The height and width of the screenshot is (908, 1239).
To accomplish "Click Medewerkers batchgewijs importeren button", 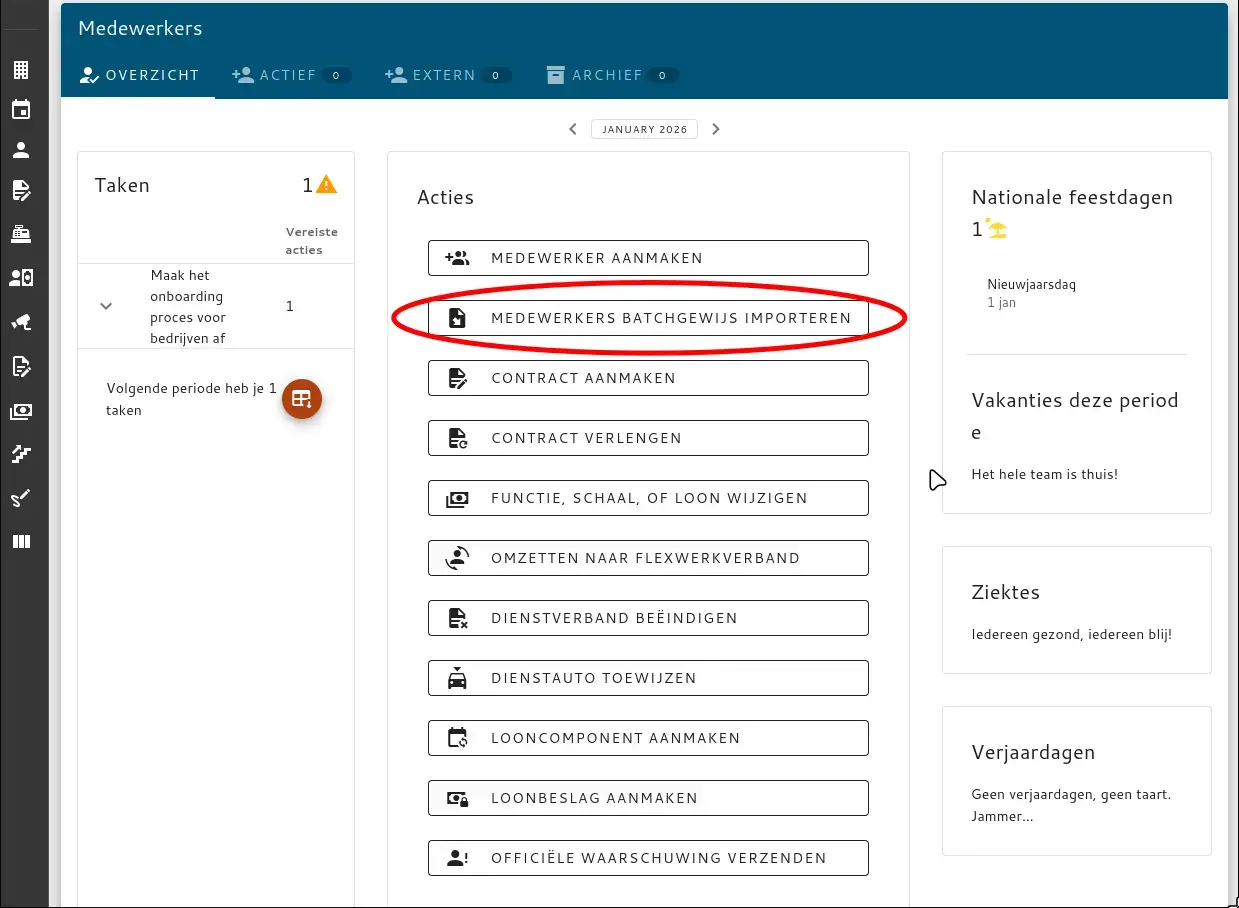I will (x=648, y=318).
